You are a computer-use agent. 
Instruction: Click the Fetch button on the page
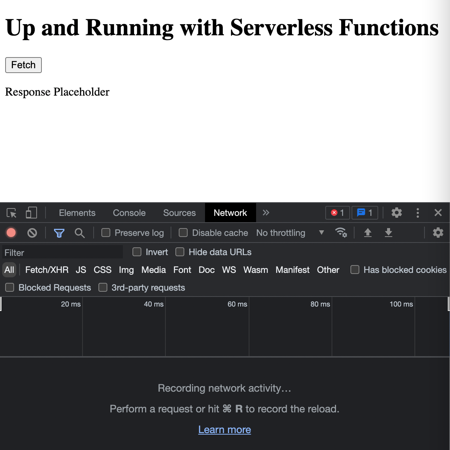point(23,65)
